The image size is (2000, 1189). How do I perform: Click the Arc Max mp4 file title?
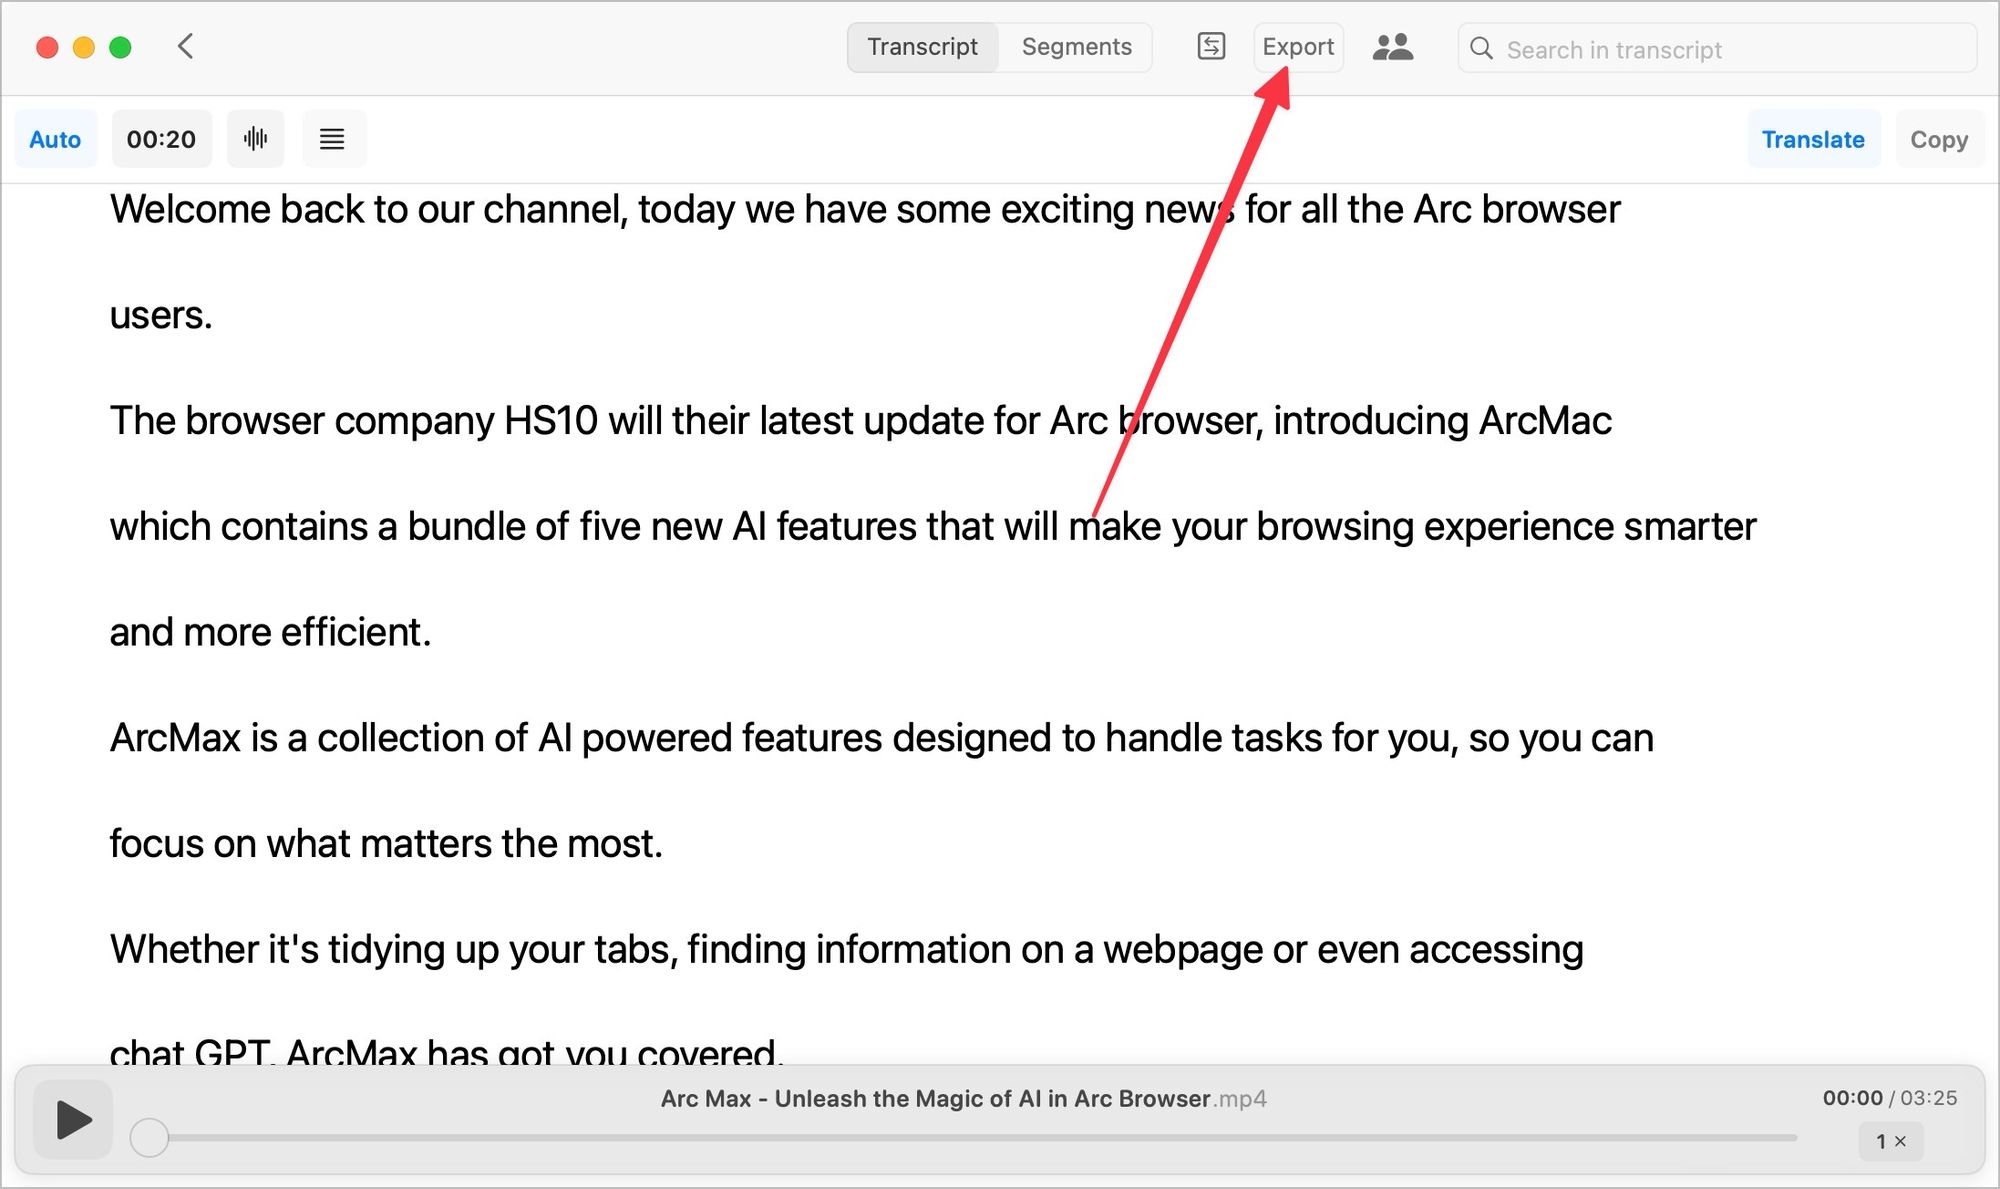(x=963, y=1099)
